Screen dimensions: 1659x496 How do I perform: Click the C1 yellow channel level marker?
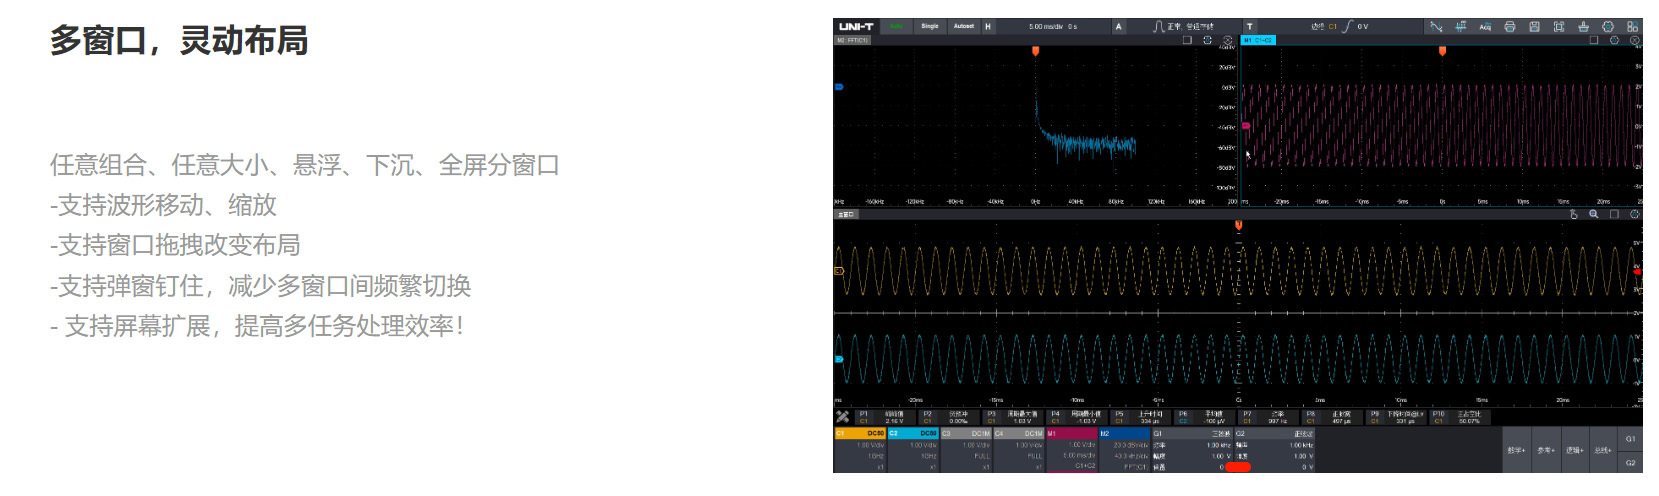[x=839, y=271]
